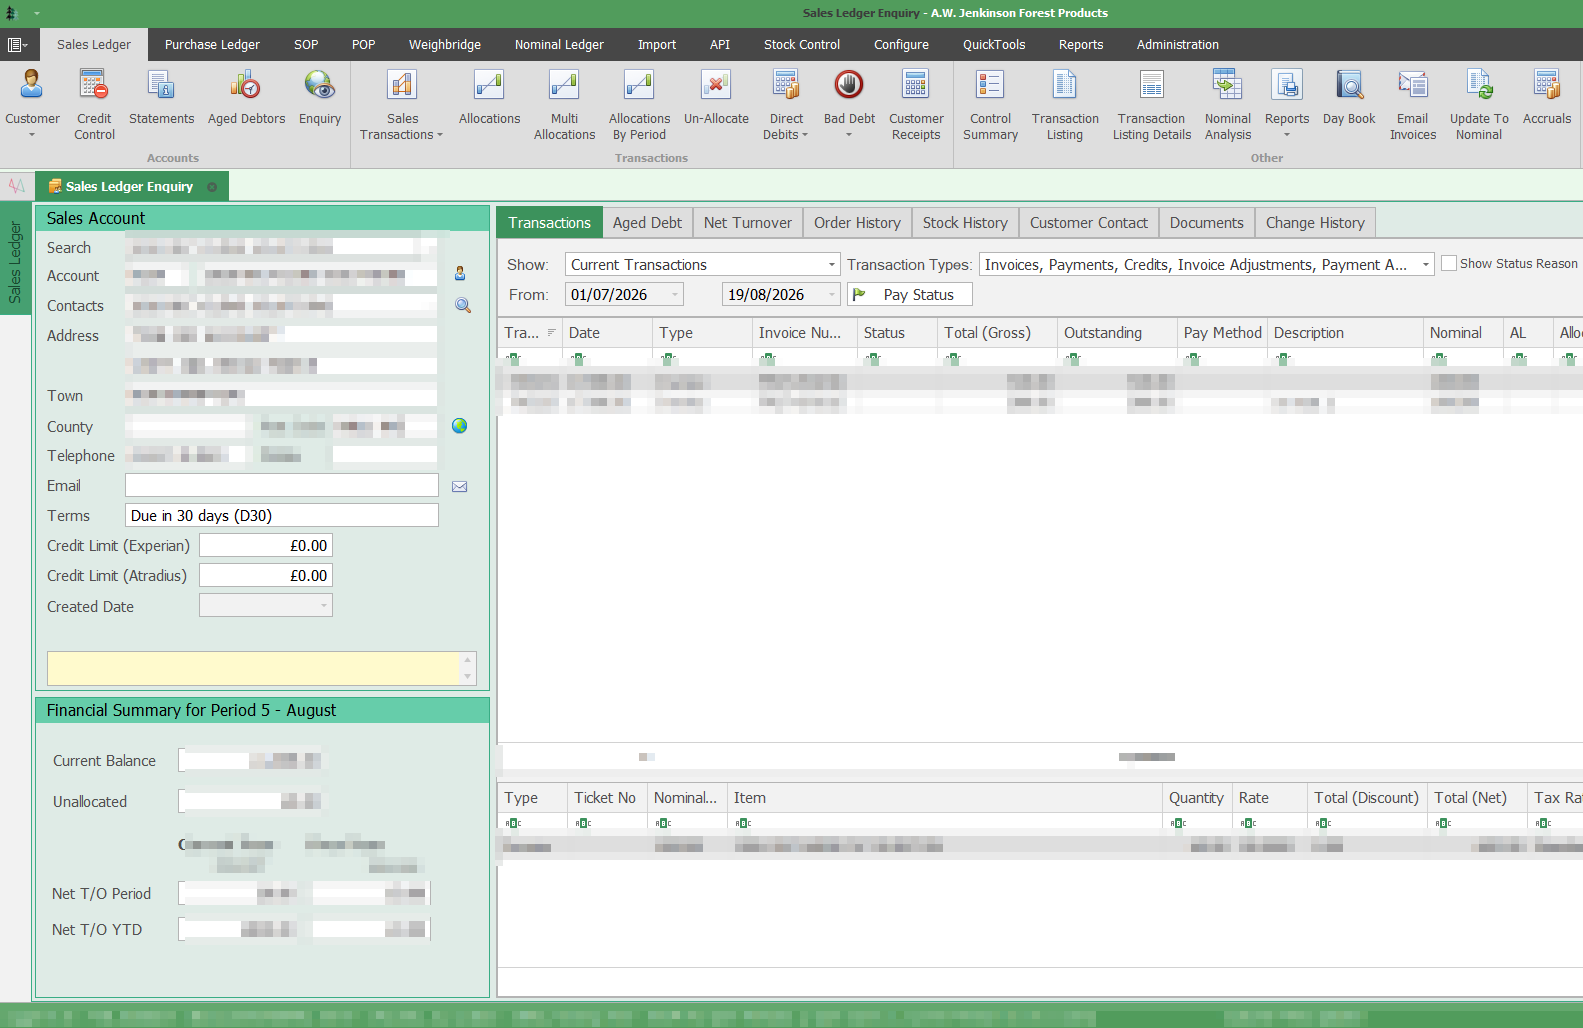Image resolution: width=1583 pixels, height=1028 pixels.
Task: Open the Transaction Listing report
Action: click(x=1065, y=103)
